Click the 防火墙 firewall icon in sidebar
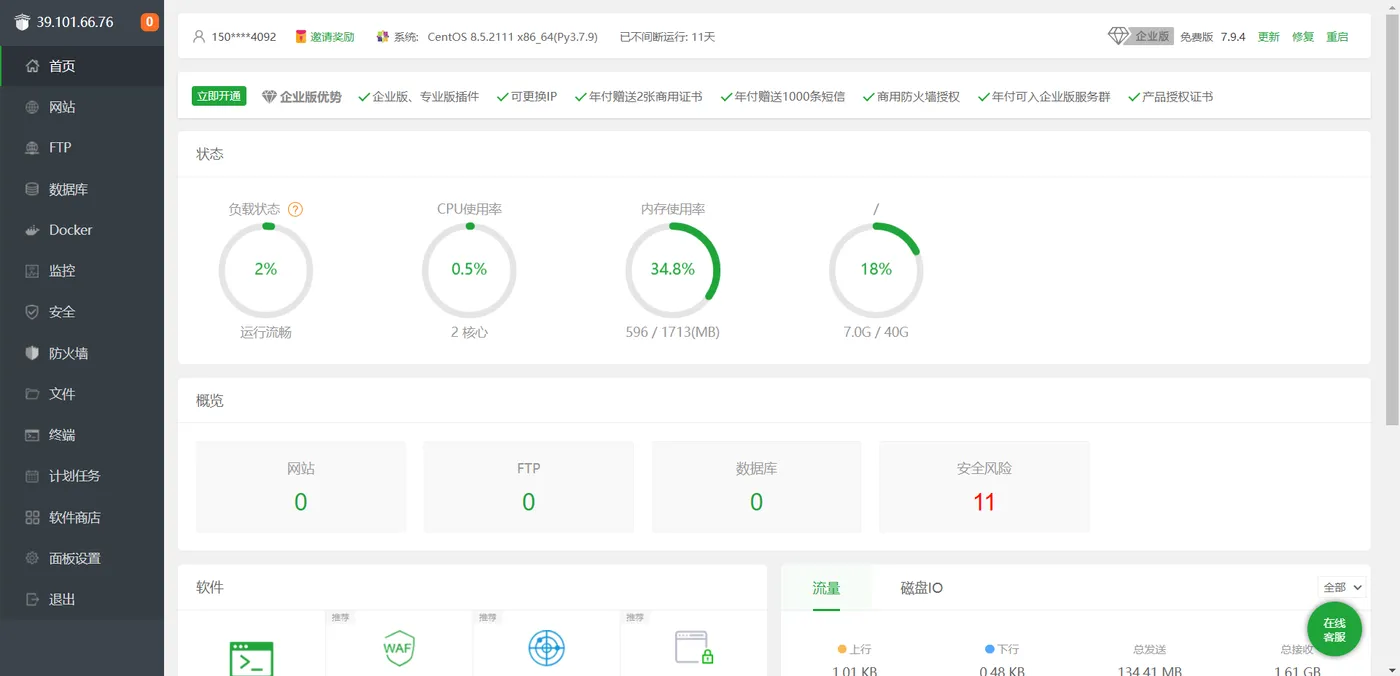 click(32, 353)
